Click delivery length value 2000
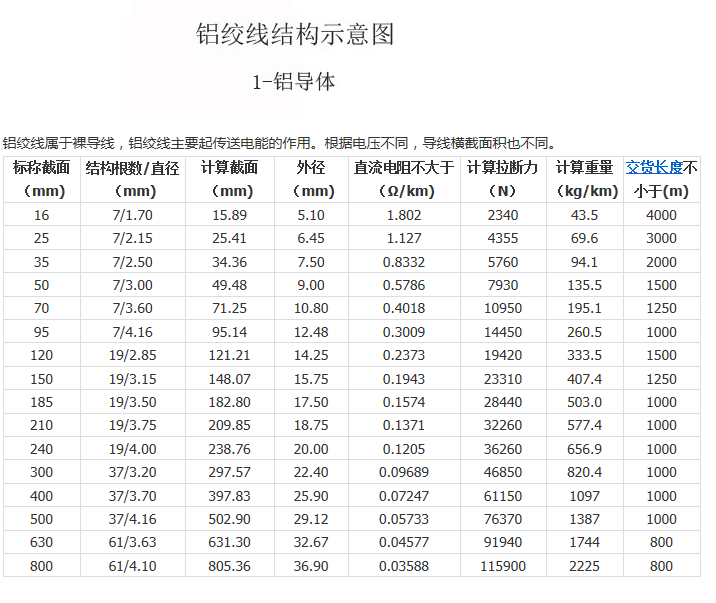Image resolution: width=716 pixels, height=603 pixels. point(661,262)
